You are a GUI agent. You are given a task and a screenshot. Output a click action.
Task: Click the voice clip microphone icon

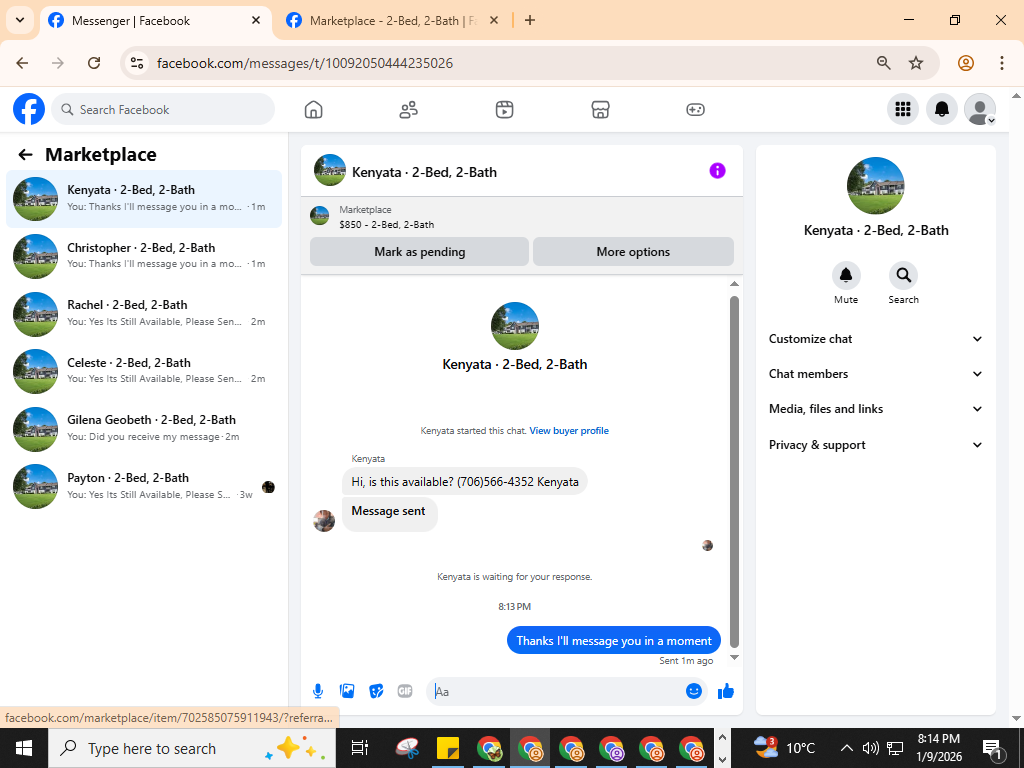tap(317, 691)
